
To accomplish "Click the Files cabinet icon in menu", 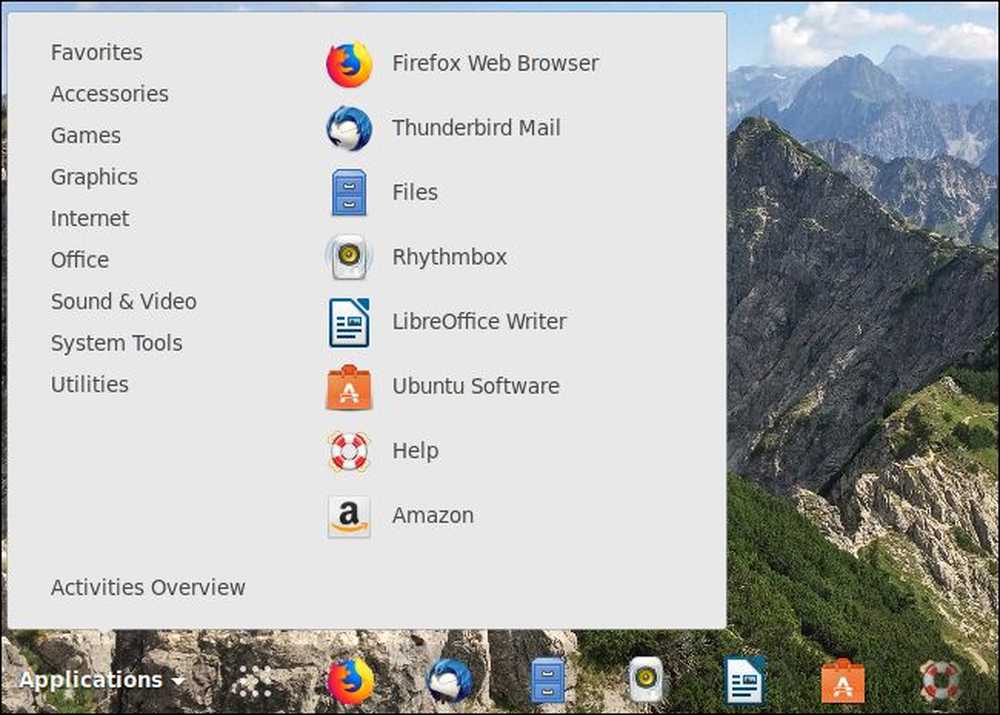I will (x=349, y=193).
